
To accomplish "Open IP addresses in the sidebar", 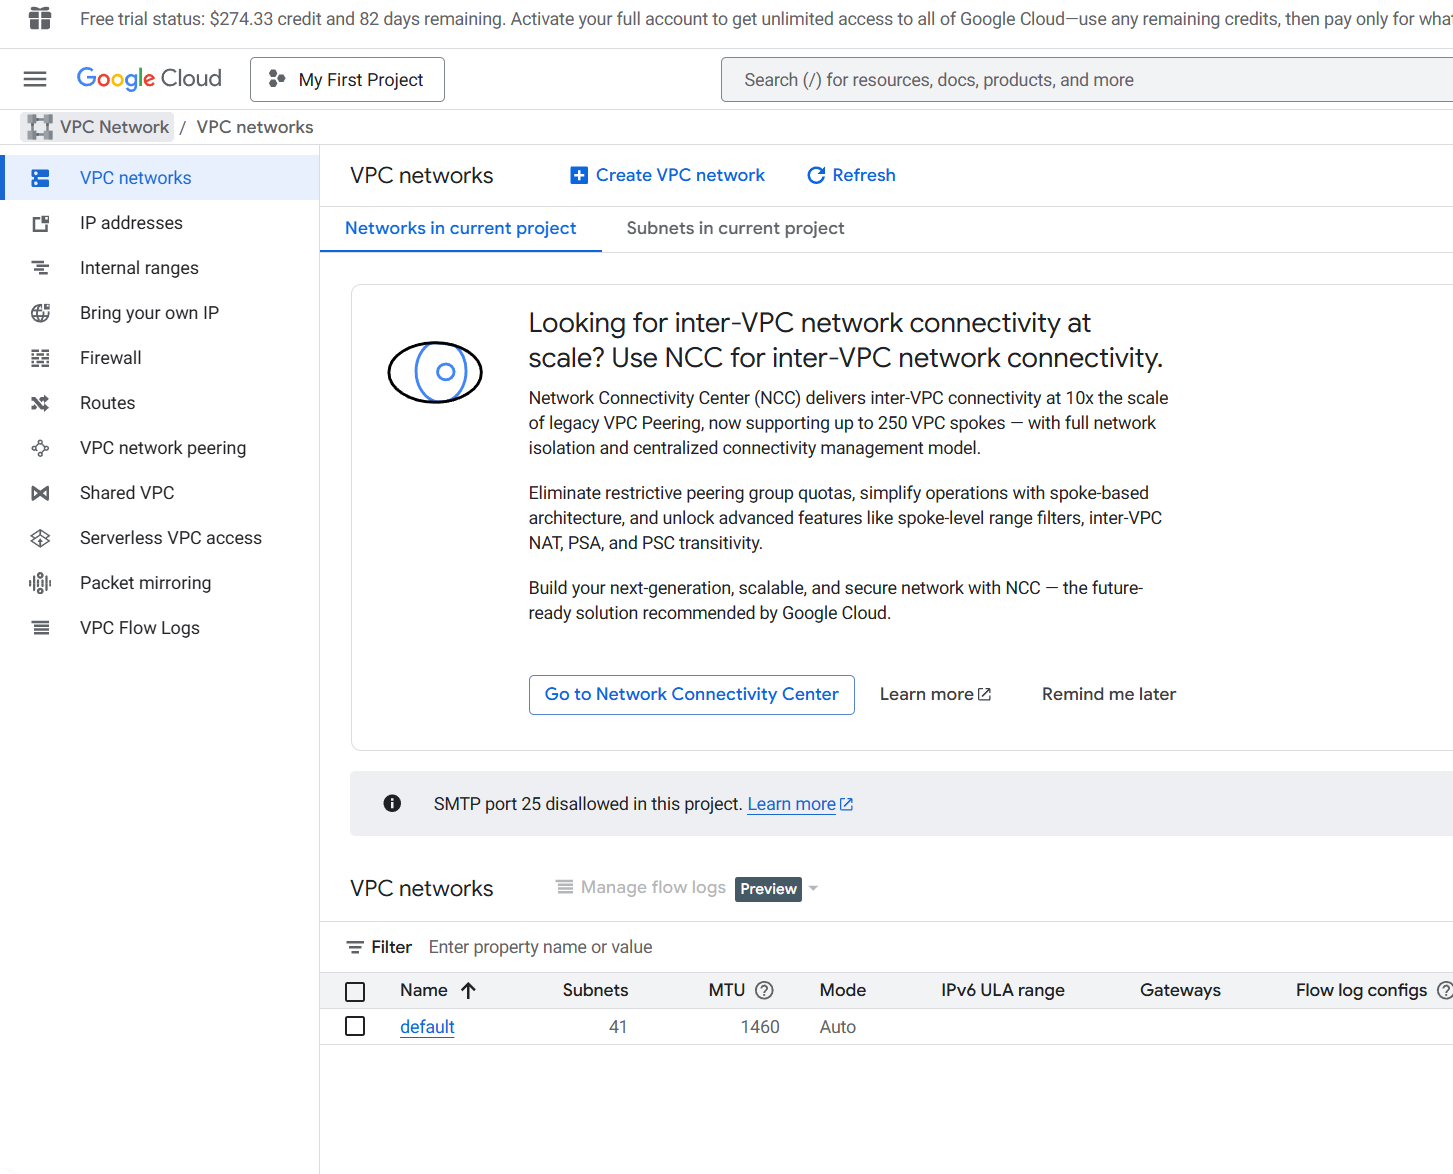I will (x=160, y=223).
